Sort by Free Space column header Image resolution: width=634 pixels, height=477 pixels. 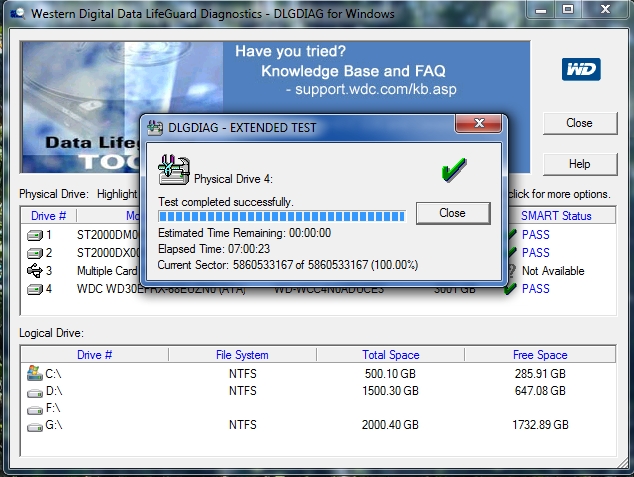tap(540, 355)
